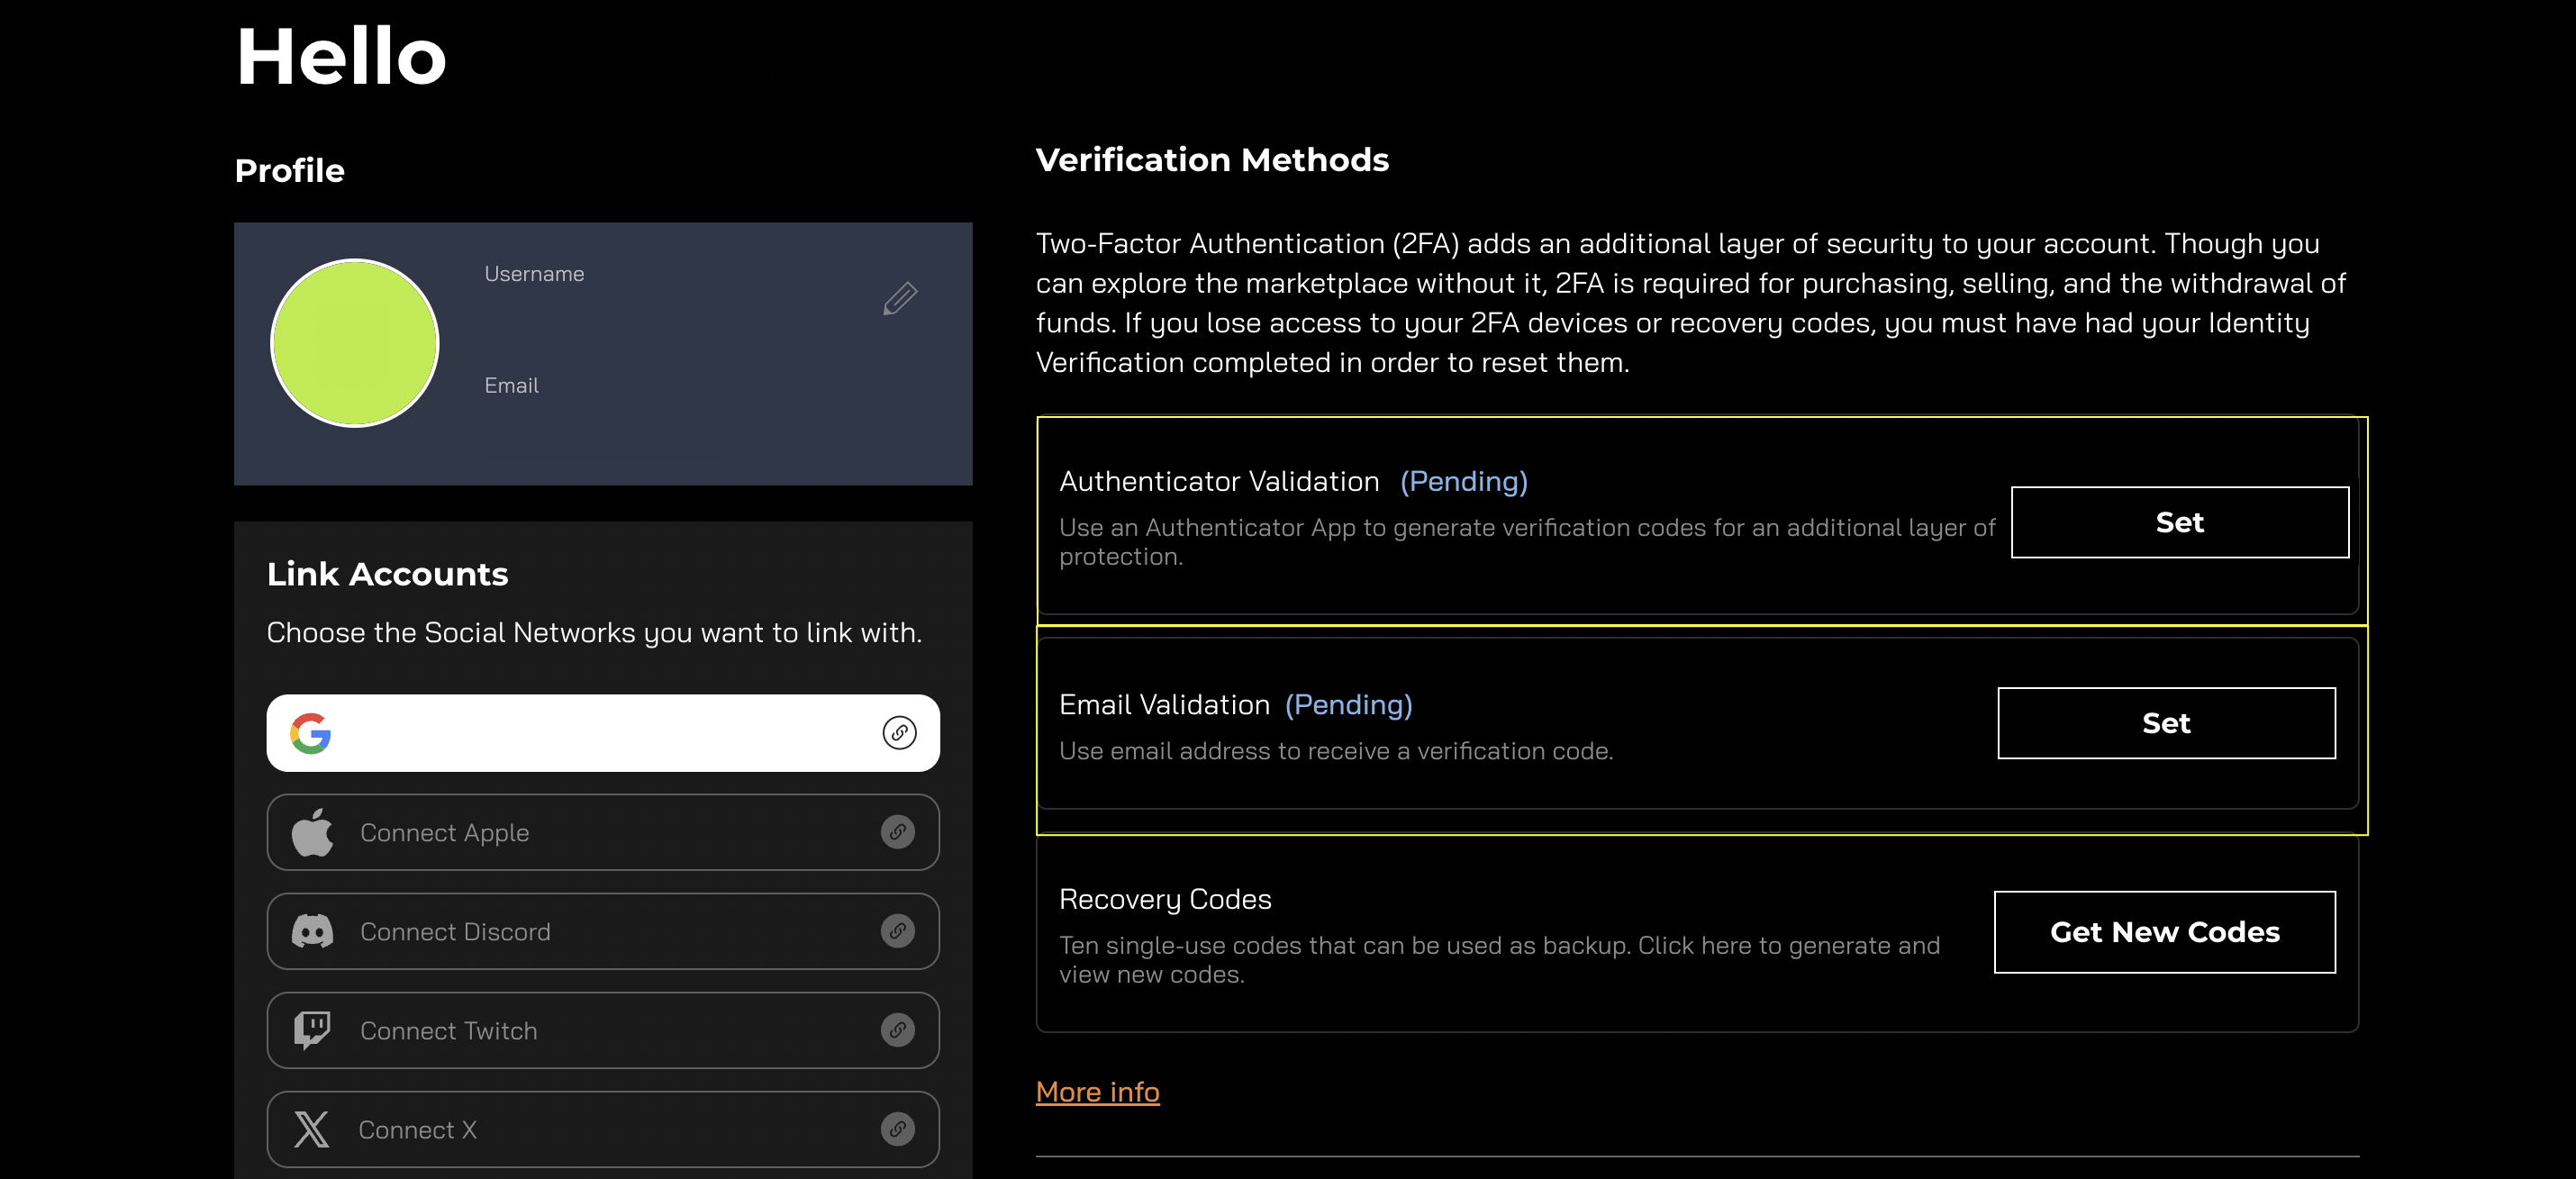Set up Email Validation
Viewport: 2576px width, 1179px height.
[2166, 723]
